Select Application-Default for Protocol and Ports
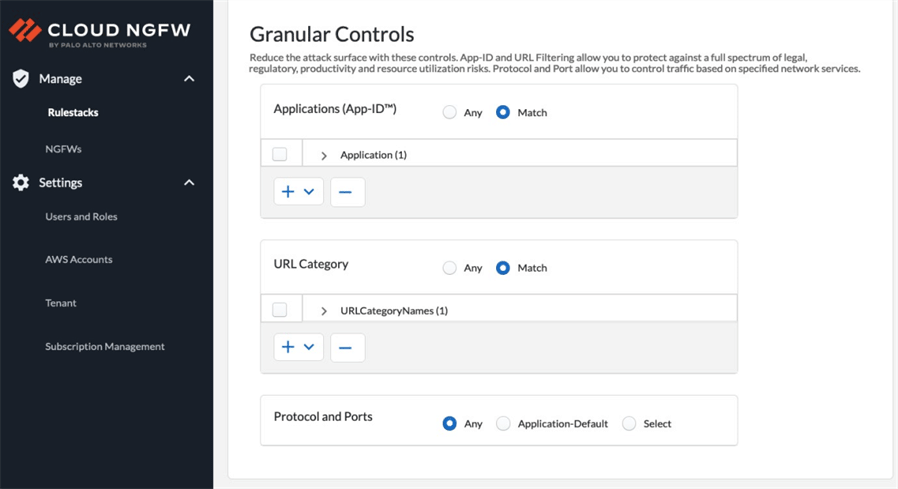898x489 pixels. click(503, 424)
